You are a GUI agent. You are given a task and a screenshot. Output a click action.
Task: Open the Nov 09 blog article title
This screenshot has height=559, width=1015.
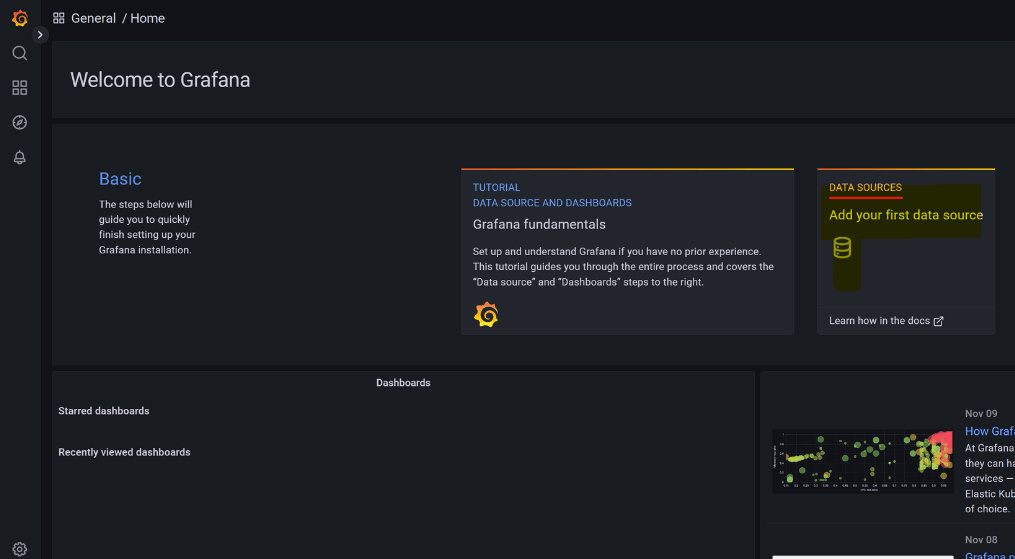coord(989,432)
